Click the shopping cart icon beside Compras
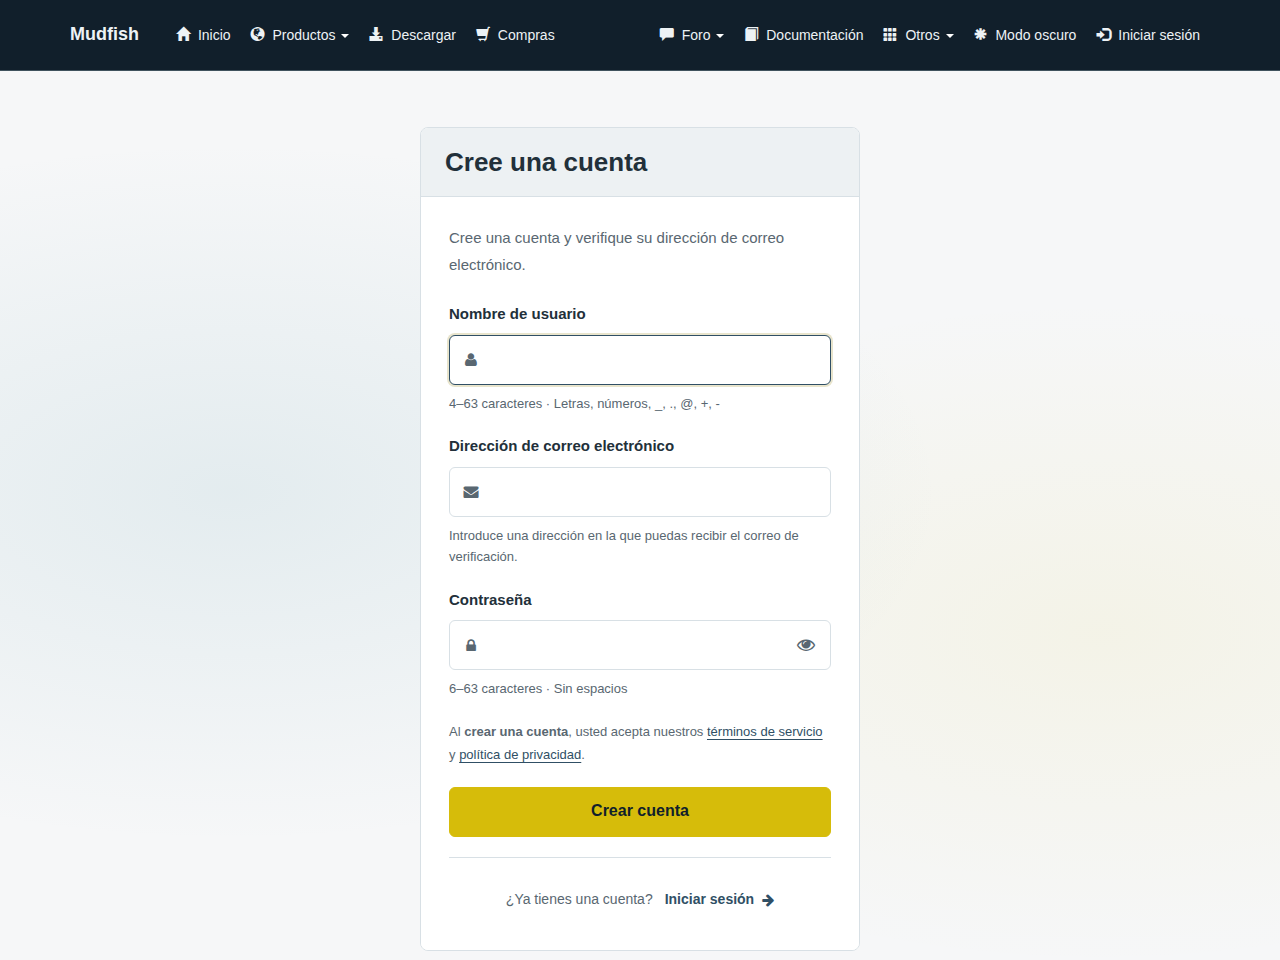This screenshot has height=960, width=1280. [x=483, y=34]
